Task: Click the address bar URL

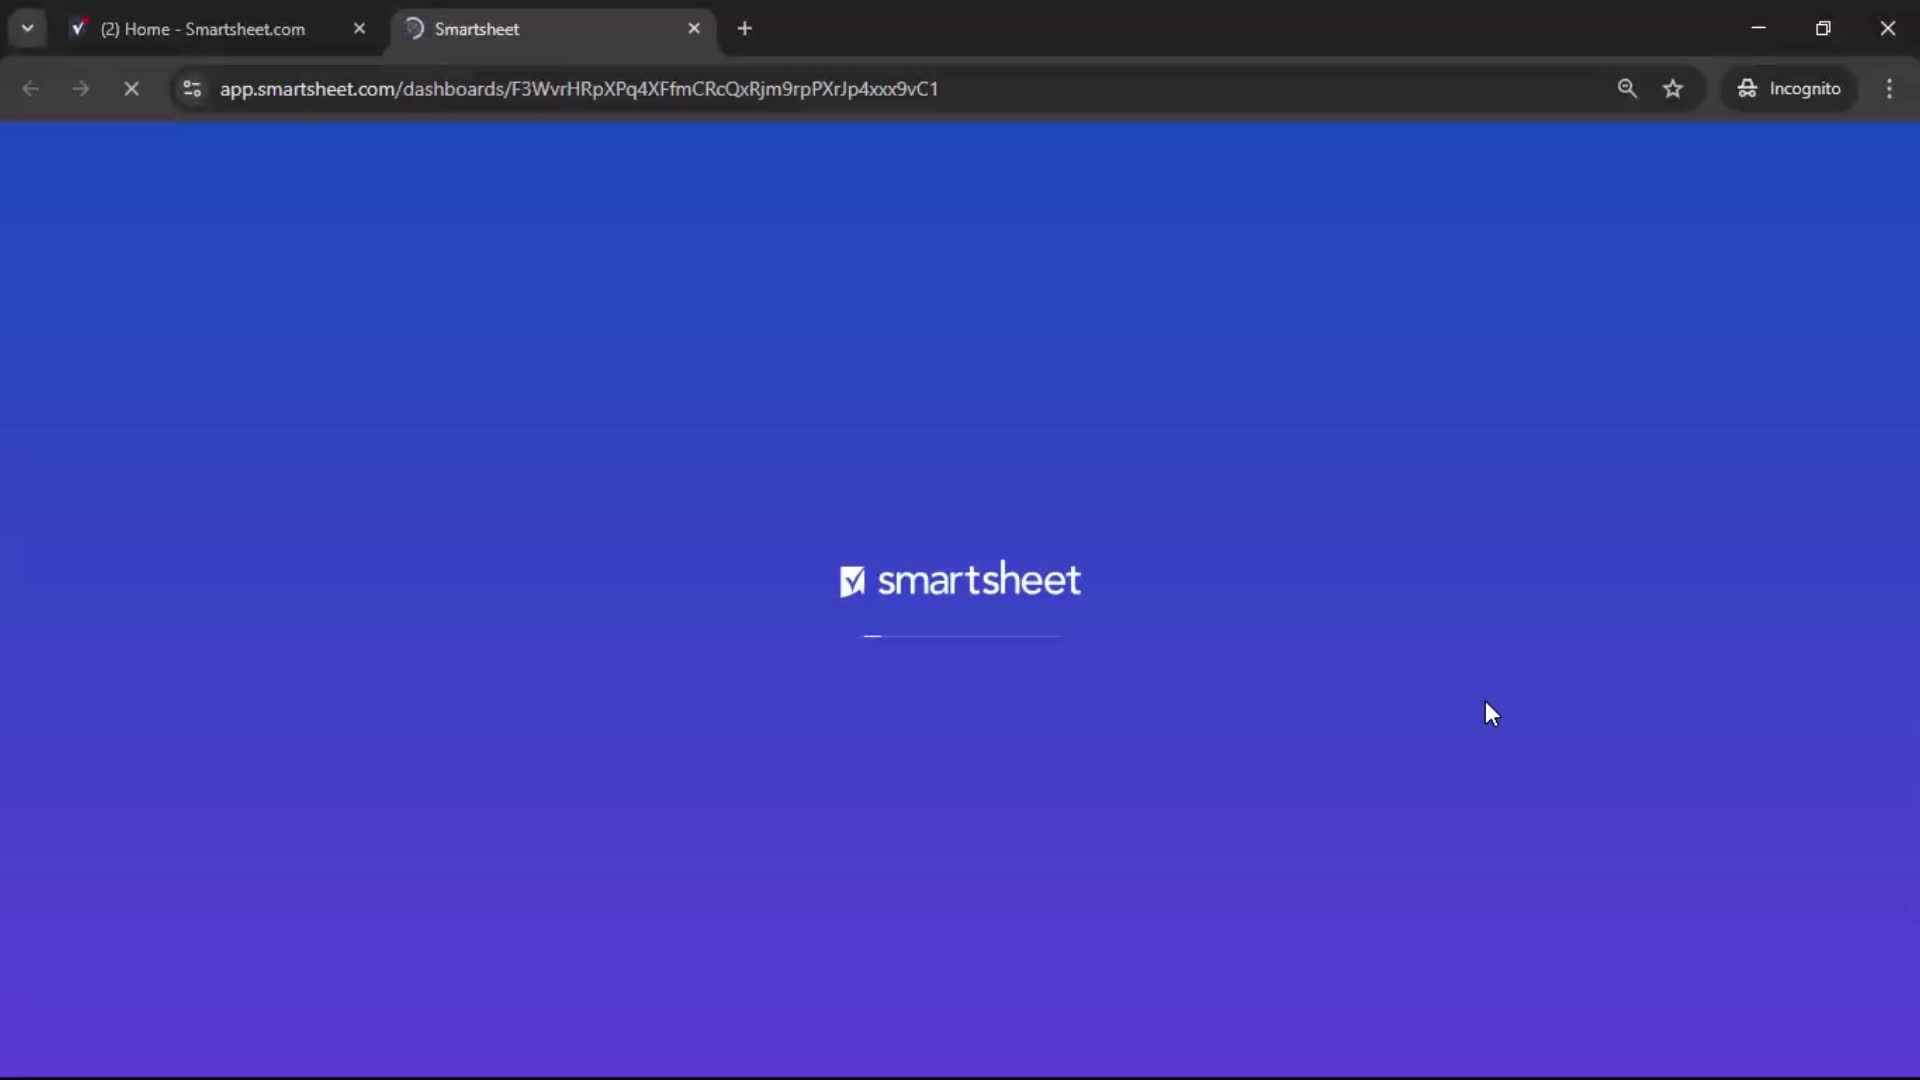Action: pos(580,88)
